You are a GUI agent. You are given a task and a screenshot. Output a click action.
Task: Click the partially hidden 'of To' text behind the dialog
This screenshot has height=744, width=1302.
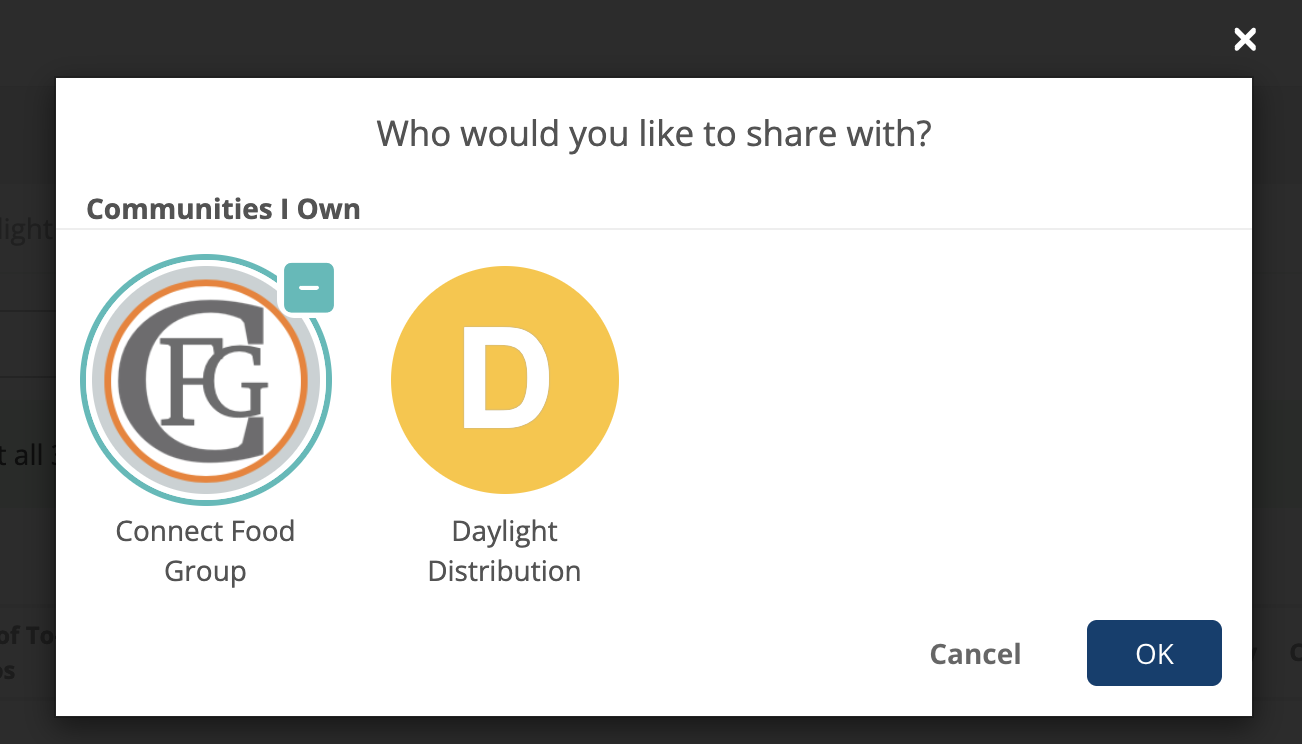27,636
